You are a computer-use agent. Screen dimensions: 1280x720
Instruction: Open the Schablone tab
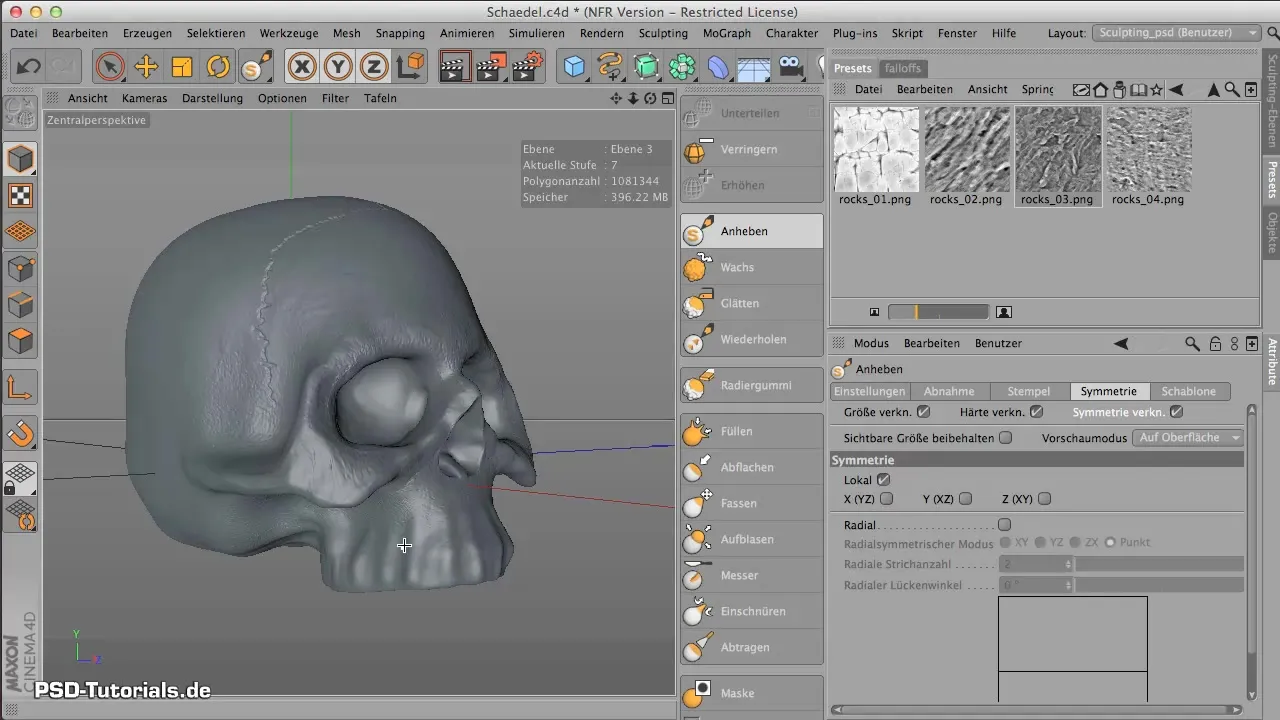(1189, 392)
